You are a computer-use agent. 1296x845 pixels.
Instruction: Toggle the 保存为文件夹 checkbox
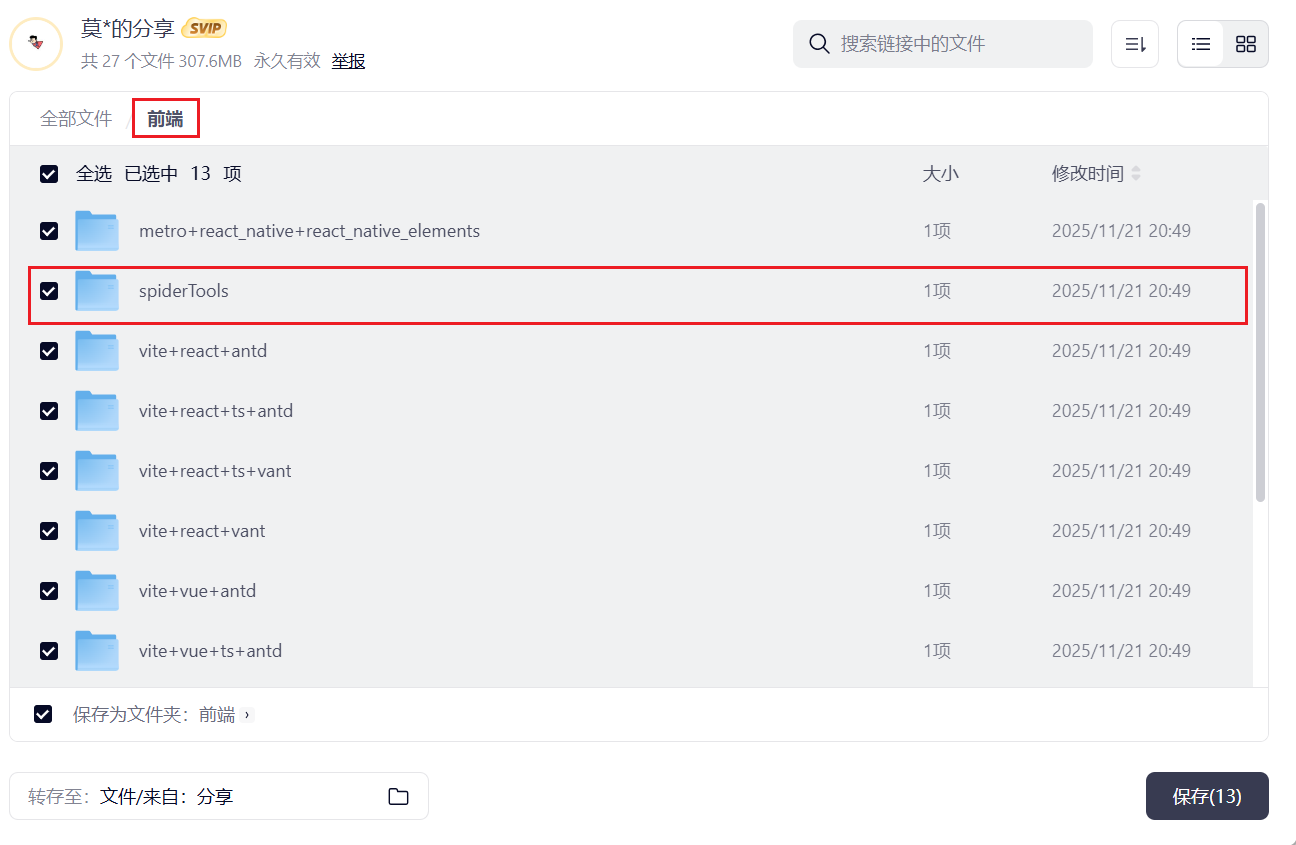pos(43,714)
